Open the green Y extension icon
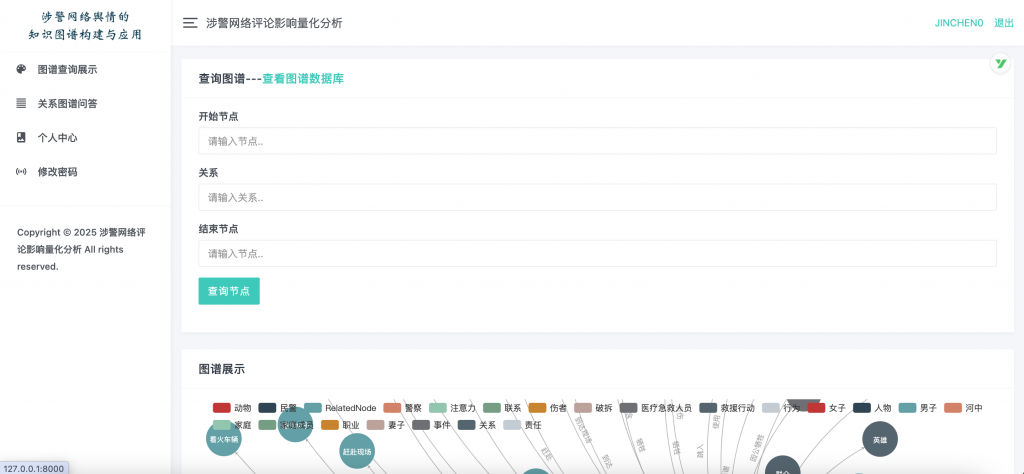This screenshot has width=1024, height=474. coord(1000,63)
